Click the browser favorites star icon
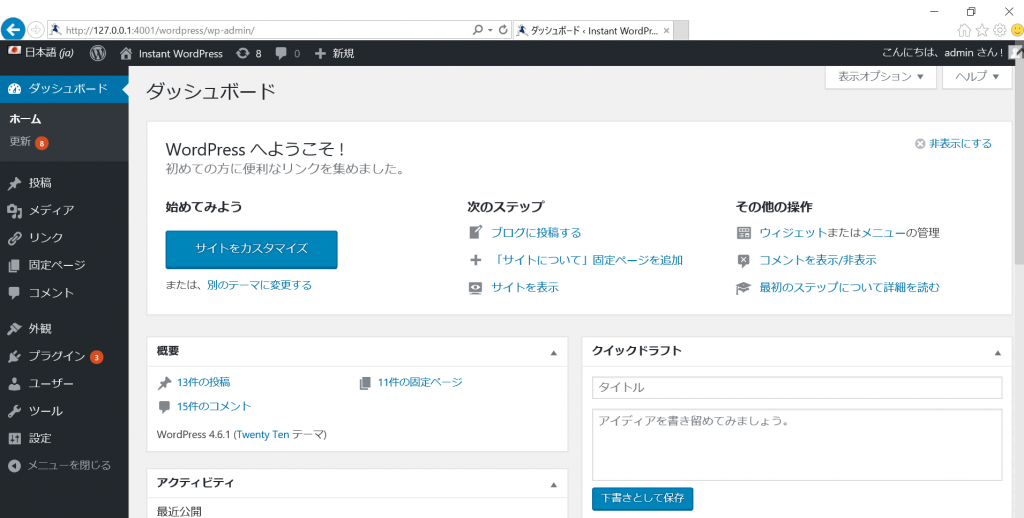Screen dimensions: 1024x518 [982, 30]
